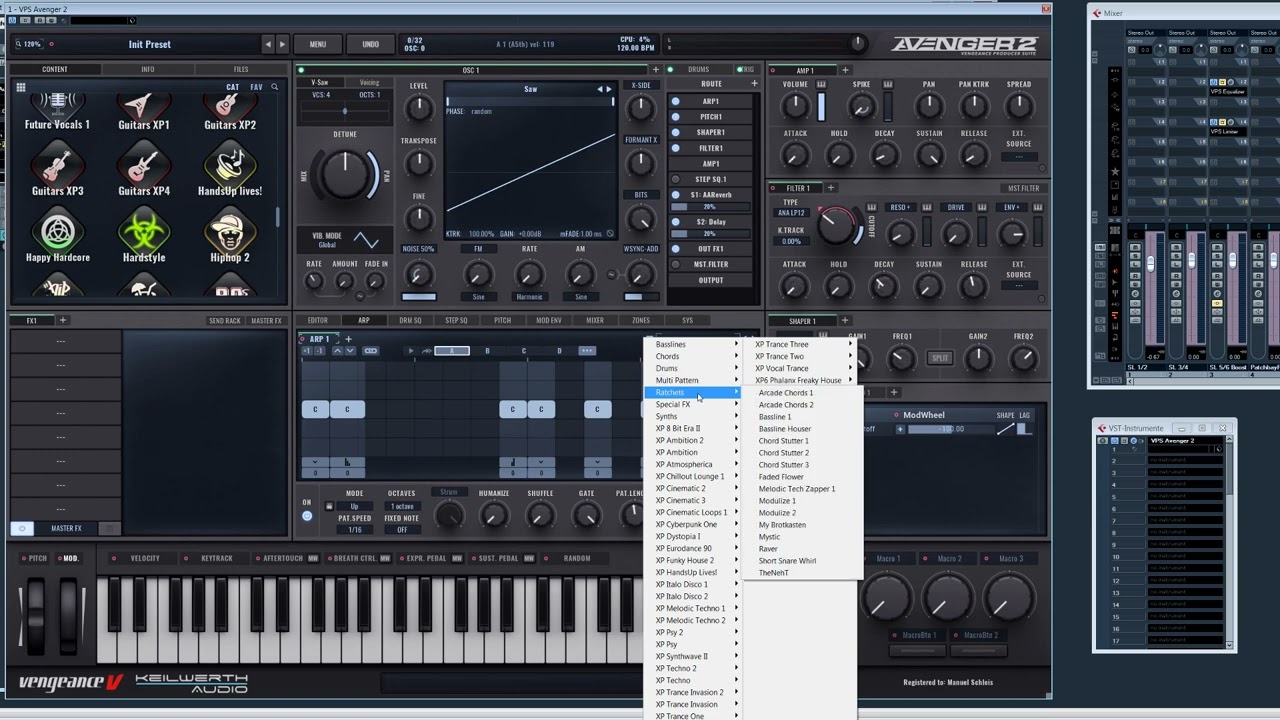Switch the content browser to grid view
The image size is (1280, 720).
(20, 87)
